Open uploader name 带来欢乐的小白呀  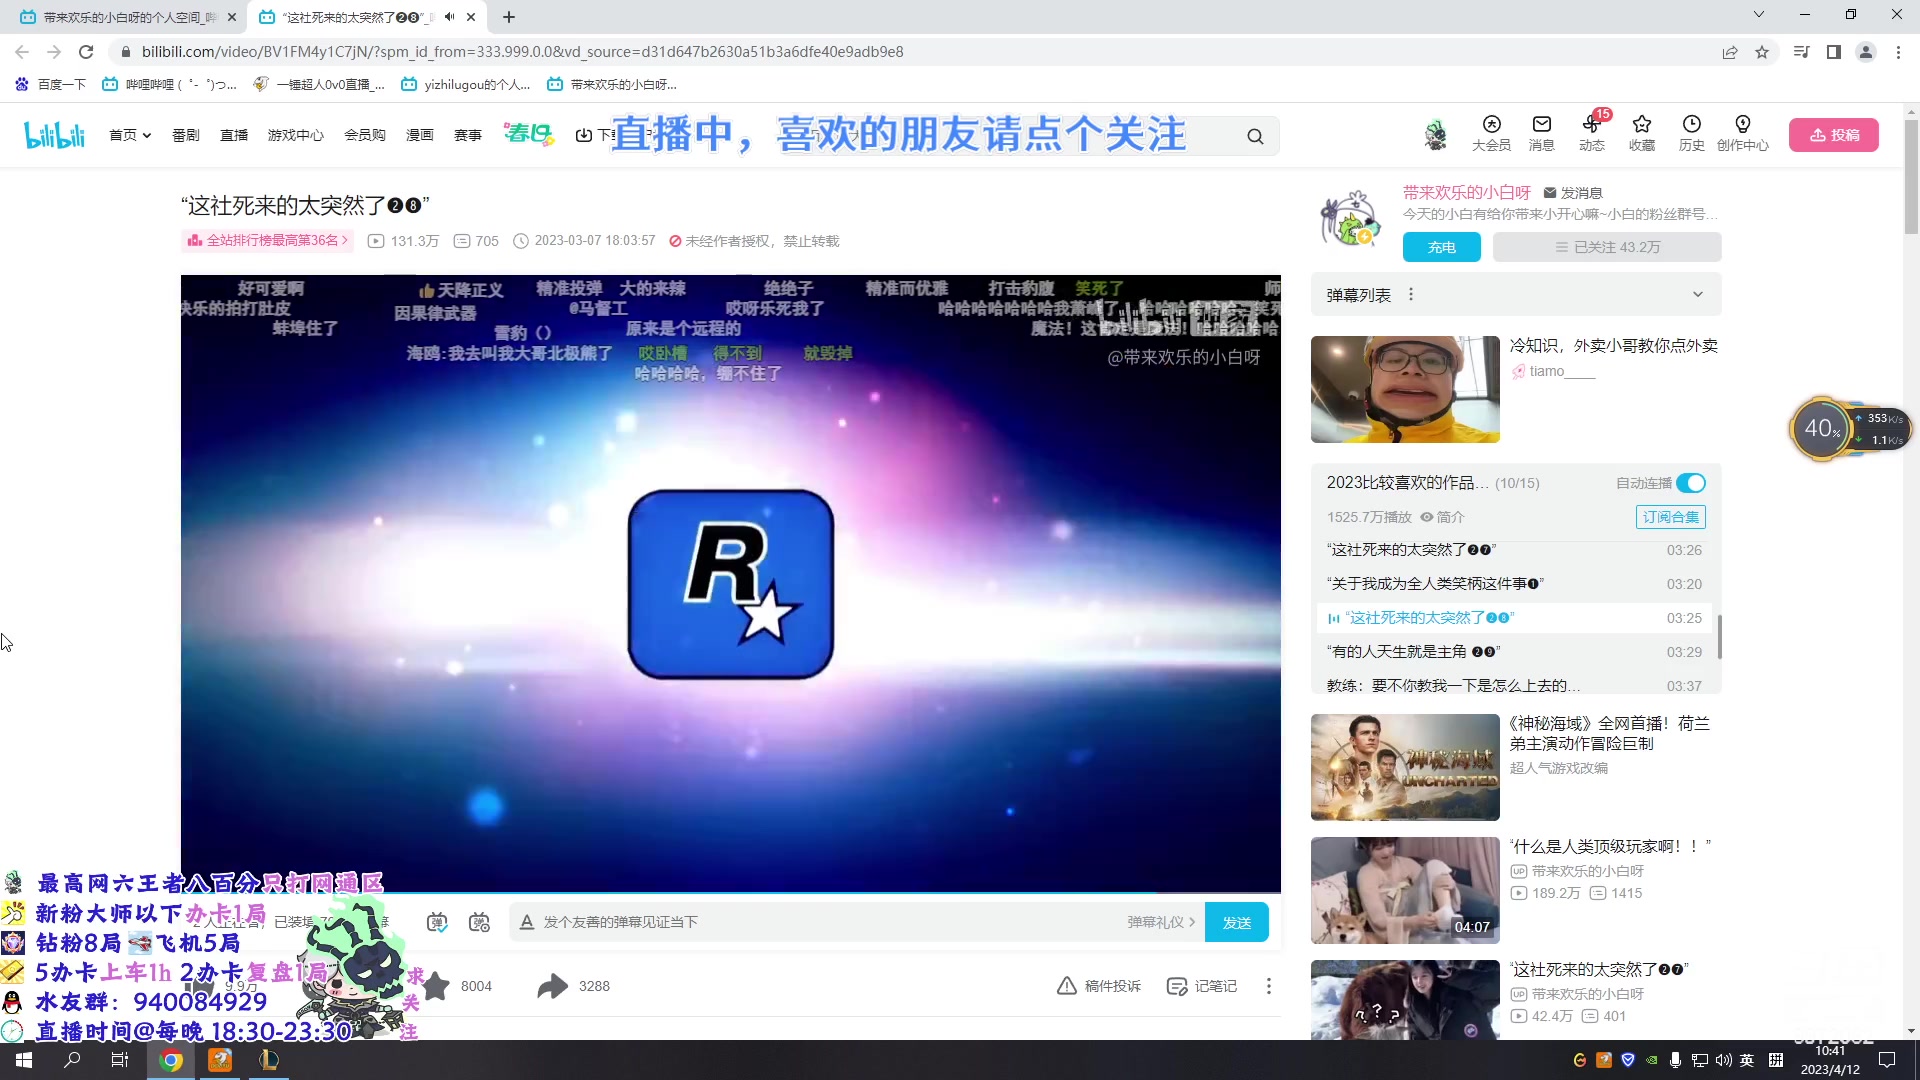coord(1467,193)
